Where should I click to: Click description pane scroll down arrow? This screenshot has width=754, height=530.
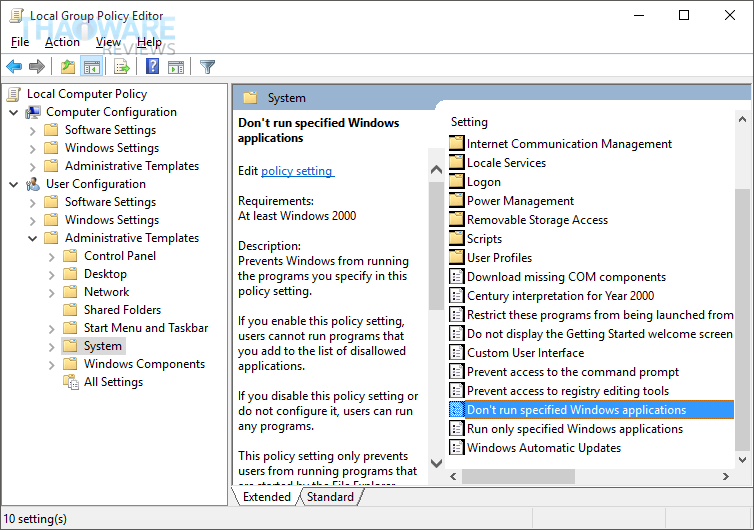(436, 464)
